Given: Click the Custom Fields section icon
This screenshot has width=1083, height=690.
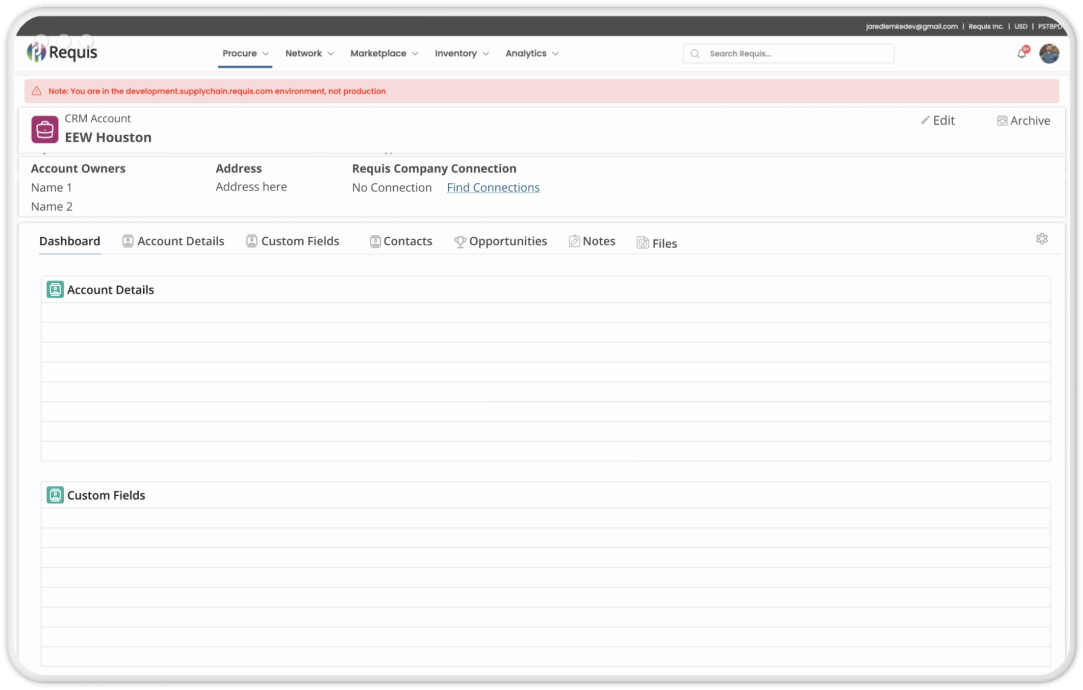Looking at the screenshot, I should point(55,495).
